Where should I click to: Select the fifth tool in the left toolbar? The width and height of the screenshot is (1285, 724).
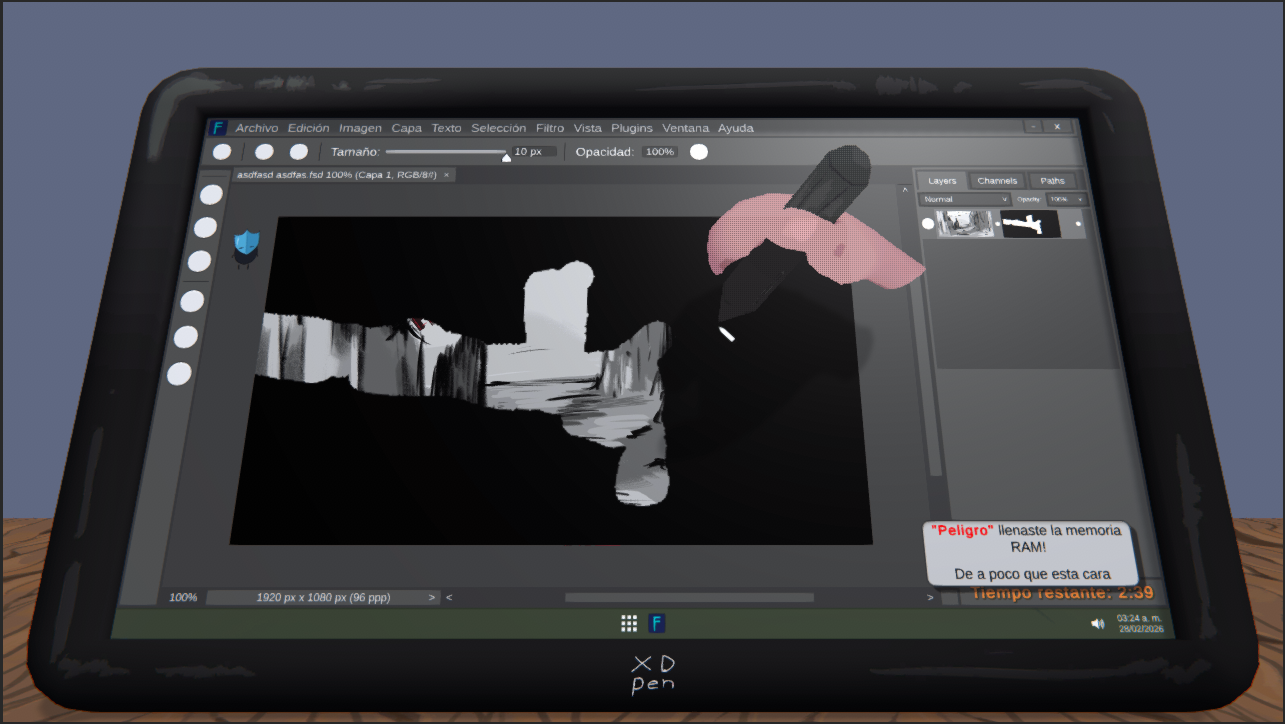tap(186, 337)
